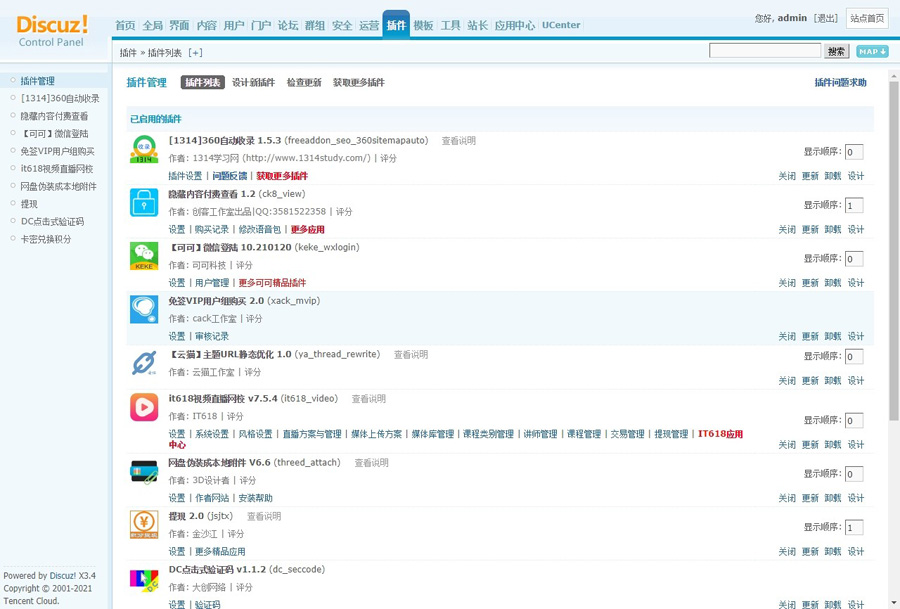Click the Discuz! Control Panel logo
This screenshot has height=609, width=900.
click(x=52, y=31)
